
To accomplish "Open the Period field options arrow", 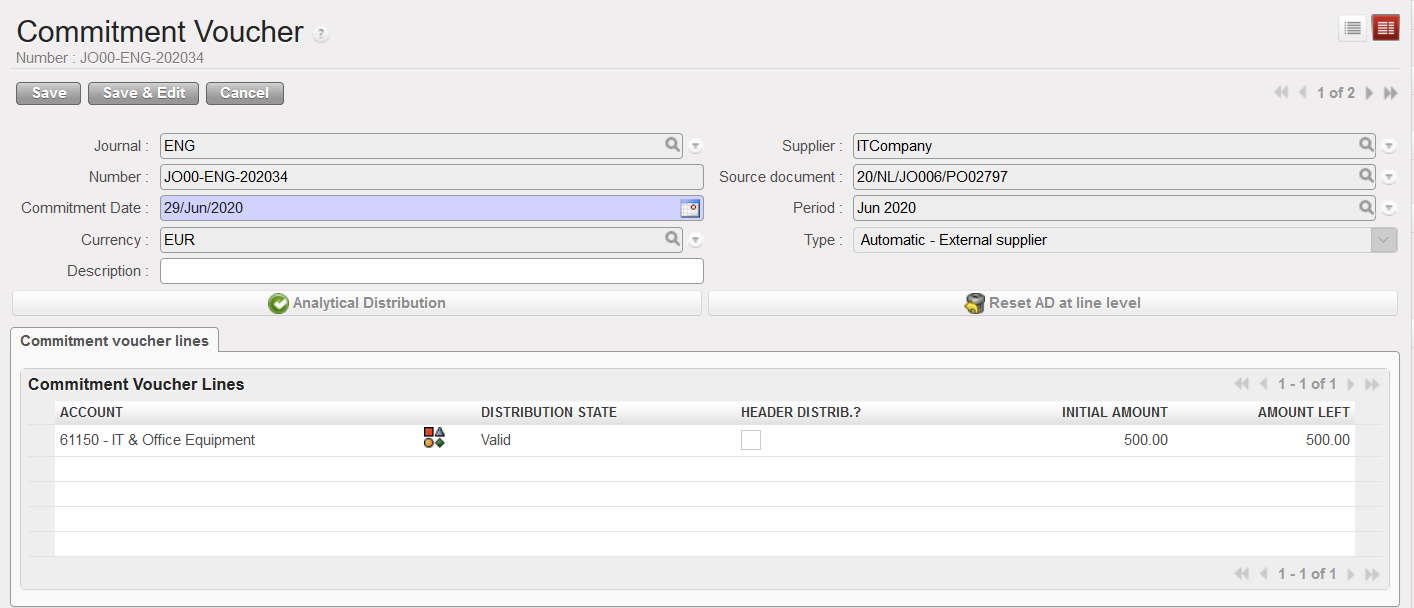I will click(x=1389, y=208).
